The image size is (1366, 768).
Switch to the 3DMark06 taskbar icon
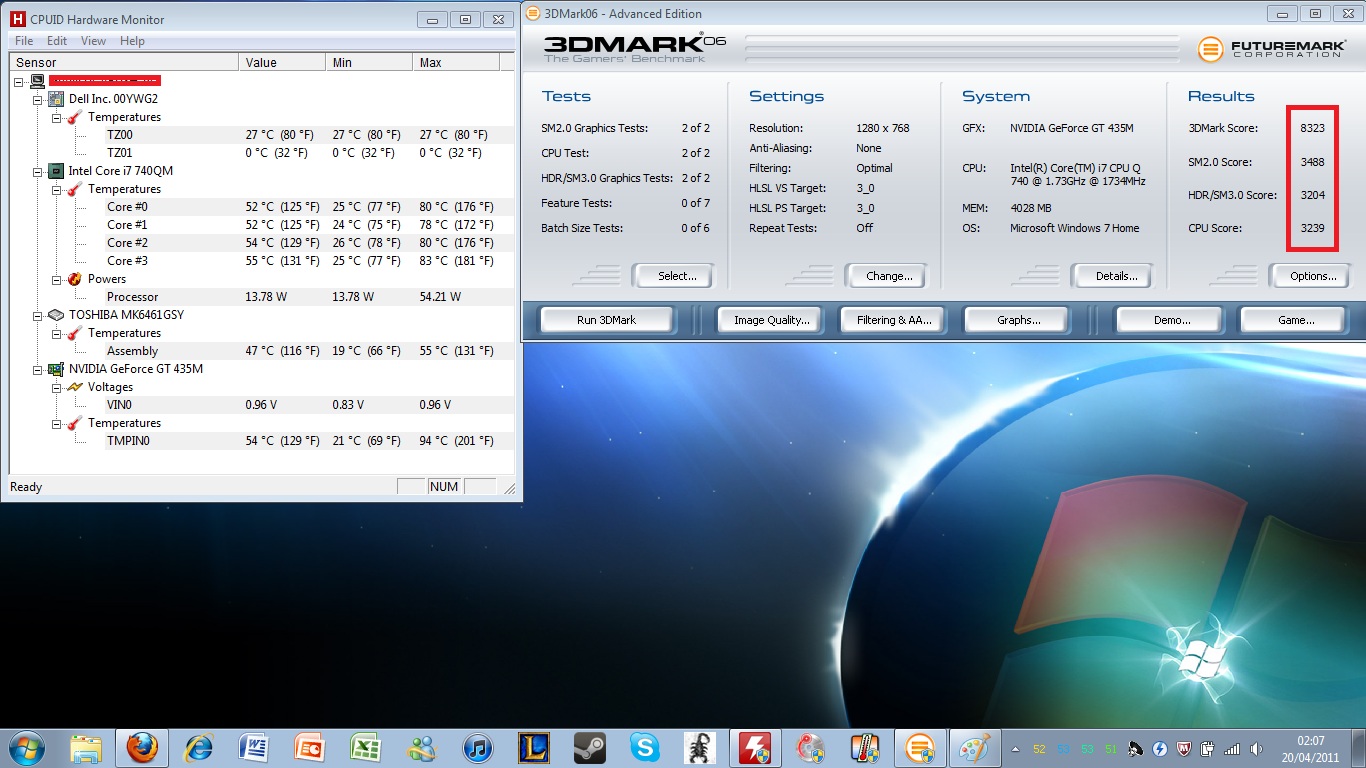(x=919, y=747)
